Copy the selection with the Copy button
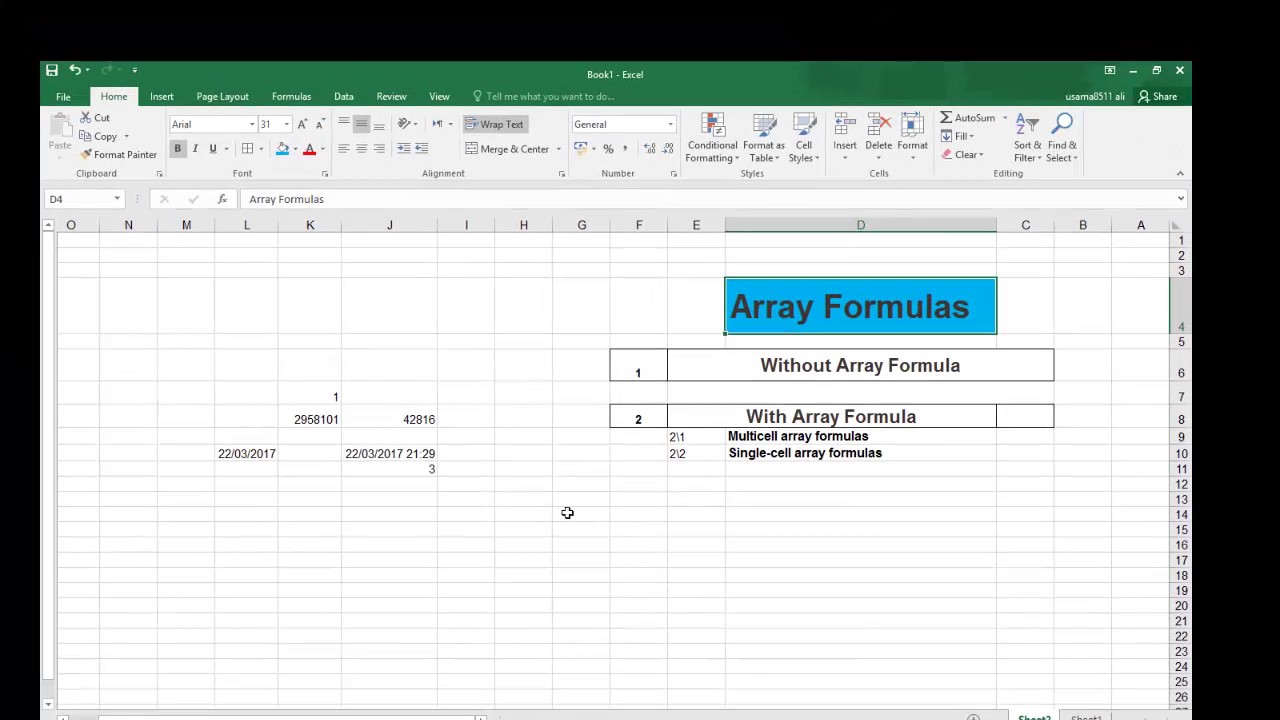Image resolution: width=1280 pixels, height=720 pixels. (x=99, y=136)
